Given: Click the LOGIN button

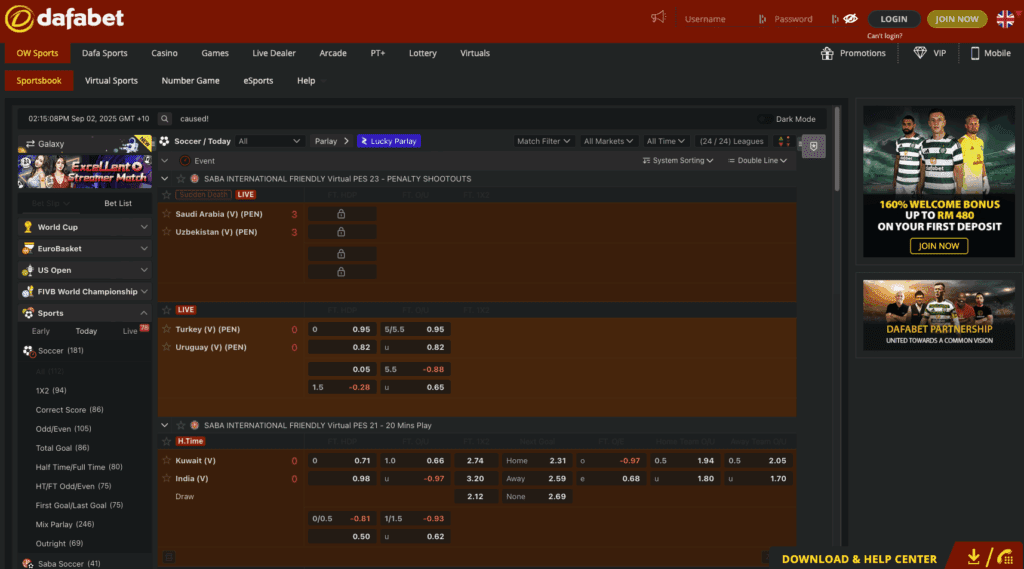Looking at the screenshot, I should click(x=894, y=19).
